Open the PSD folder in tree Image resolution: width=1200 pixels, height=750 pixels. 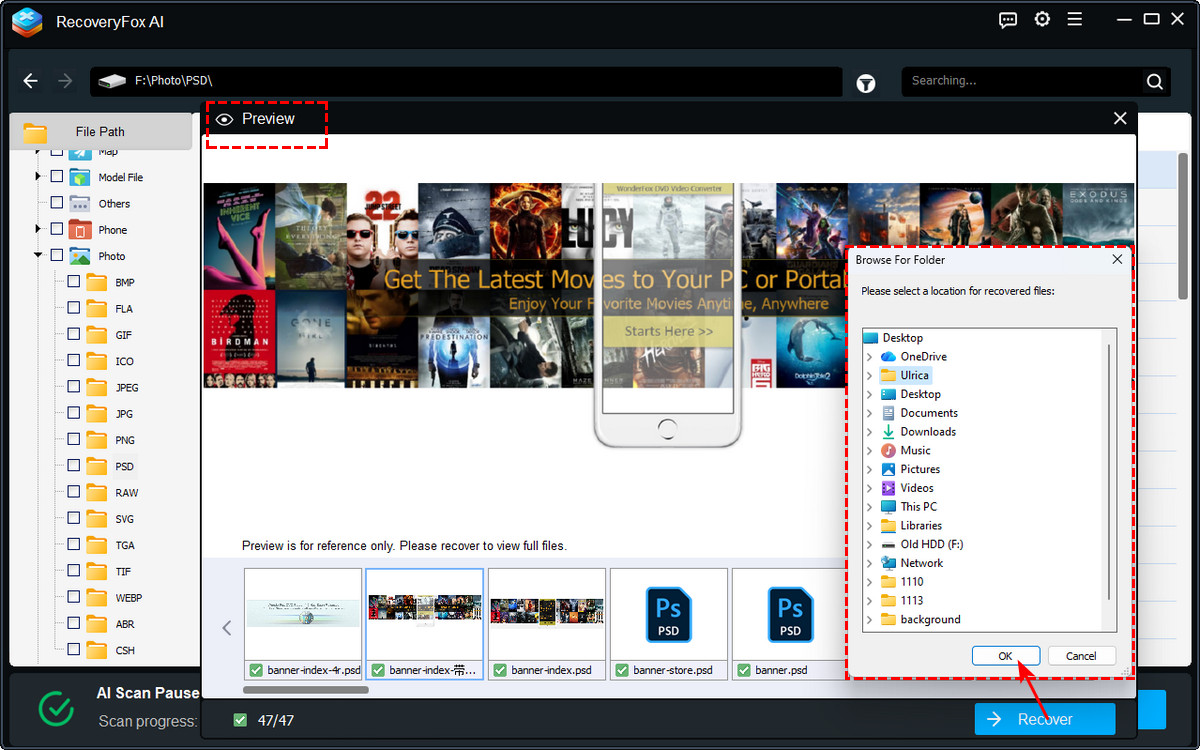click(x=124, y=467)
